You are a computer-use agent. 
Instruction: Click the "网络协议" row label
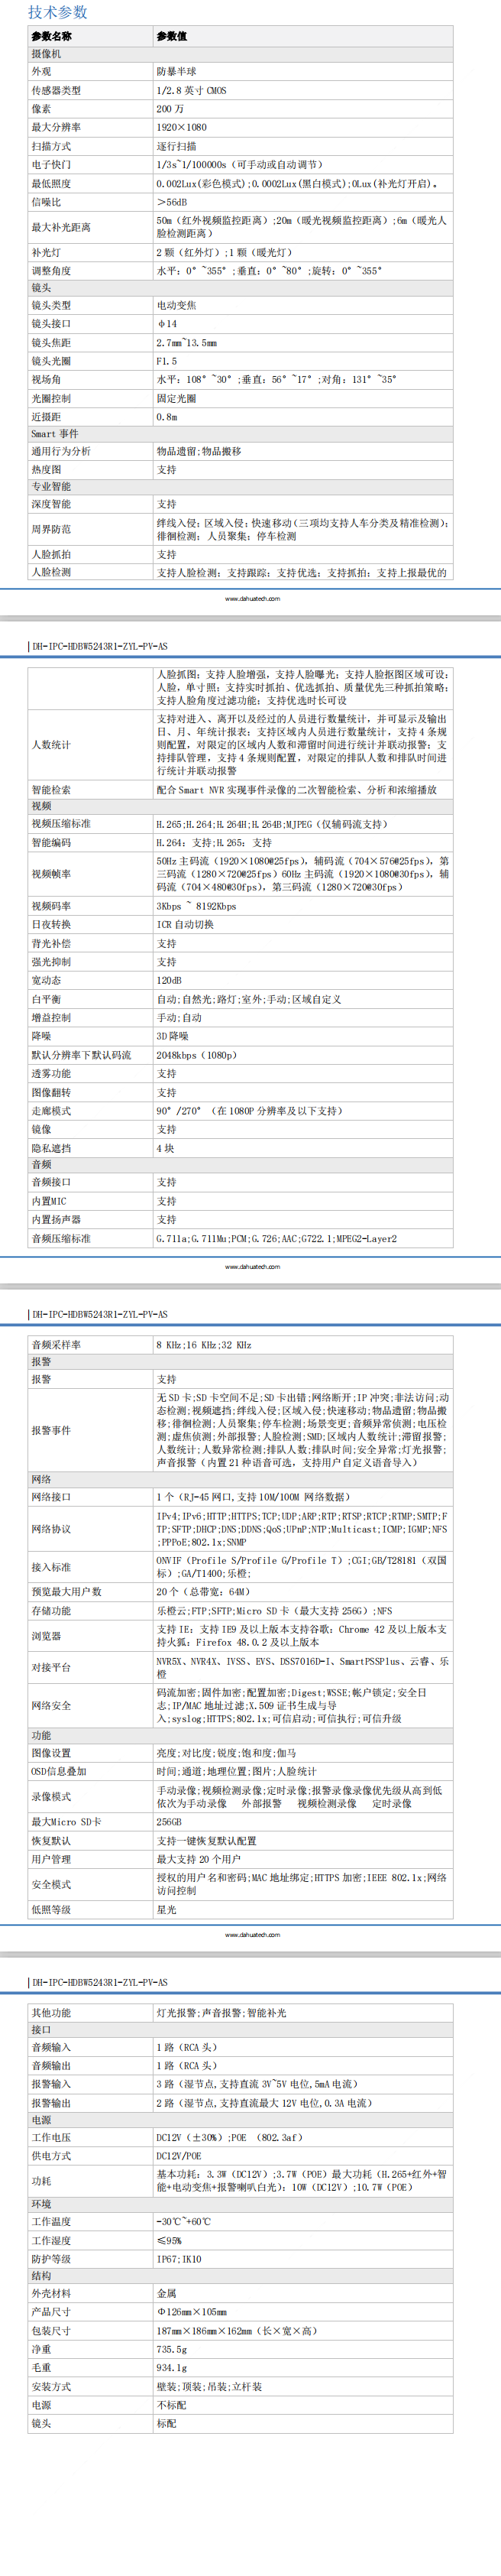coord(51,1529)
